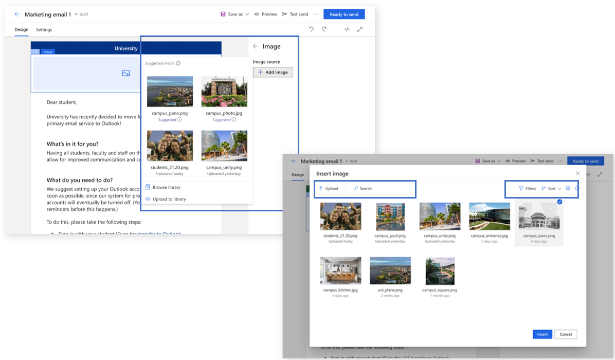Click the Cancel button
This screenshot has height=360, width=615.
(x=566, y=334)
